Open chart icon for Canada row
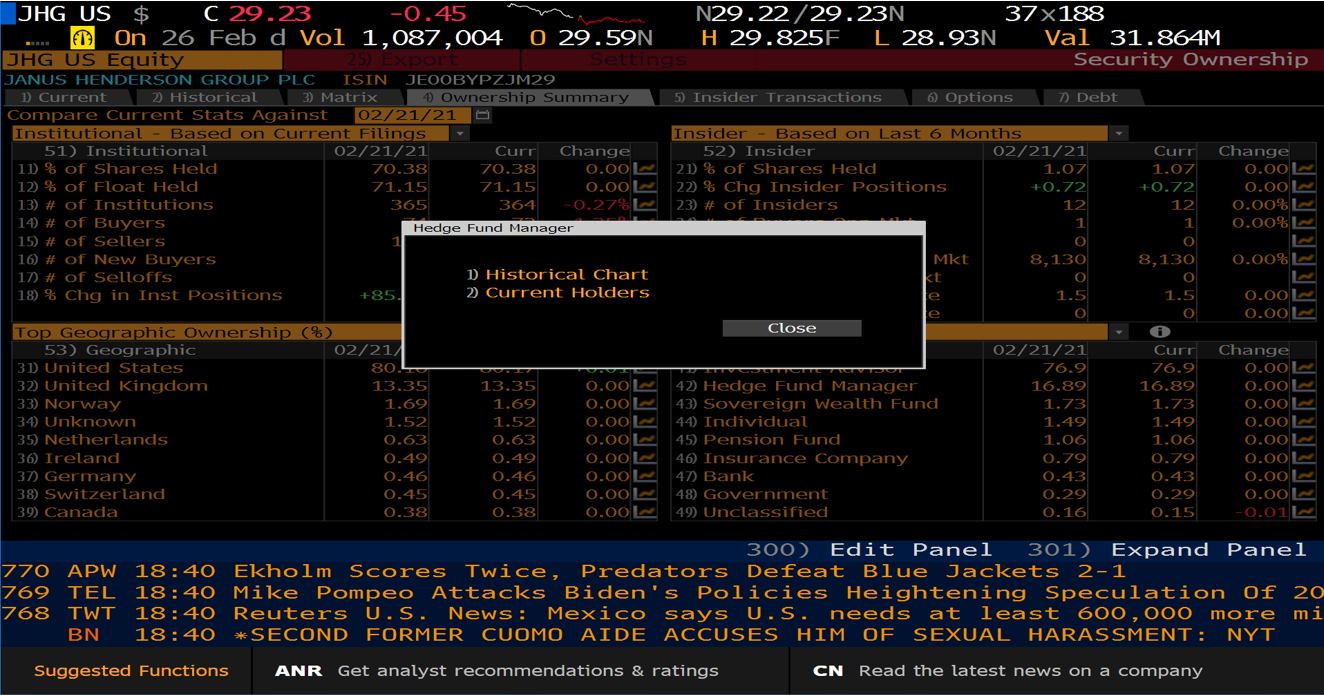 point(645,512)
